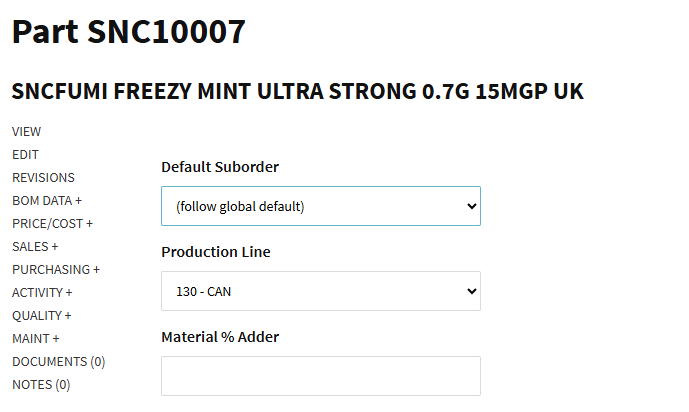The image size is (689, 412).
Task: Expand the PRICE/COST + submenu
Action: 52,224
